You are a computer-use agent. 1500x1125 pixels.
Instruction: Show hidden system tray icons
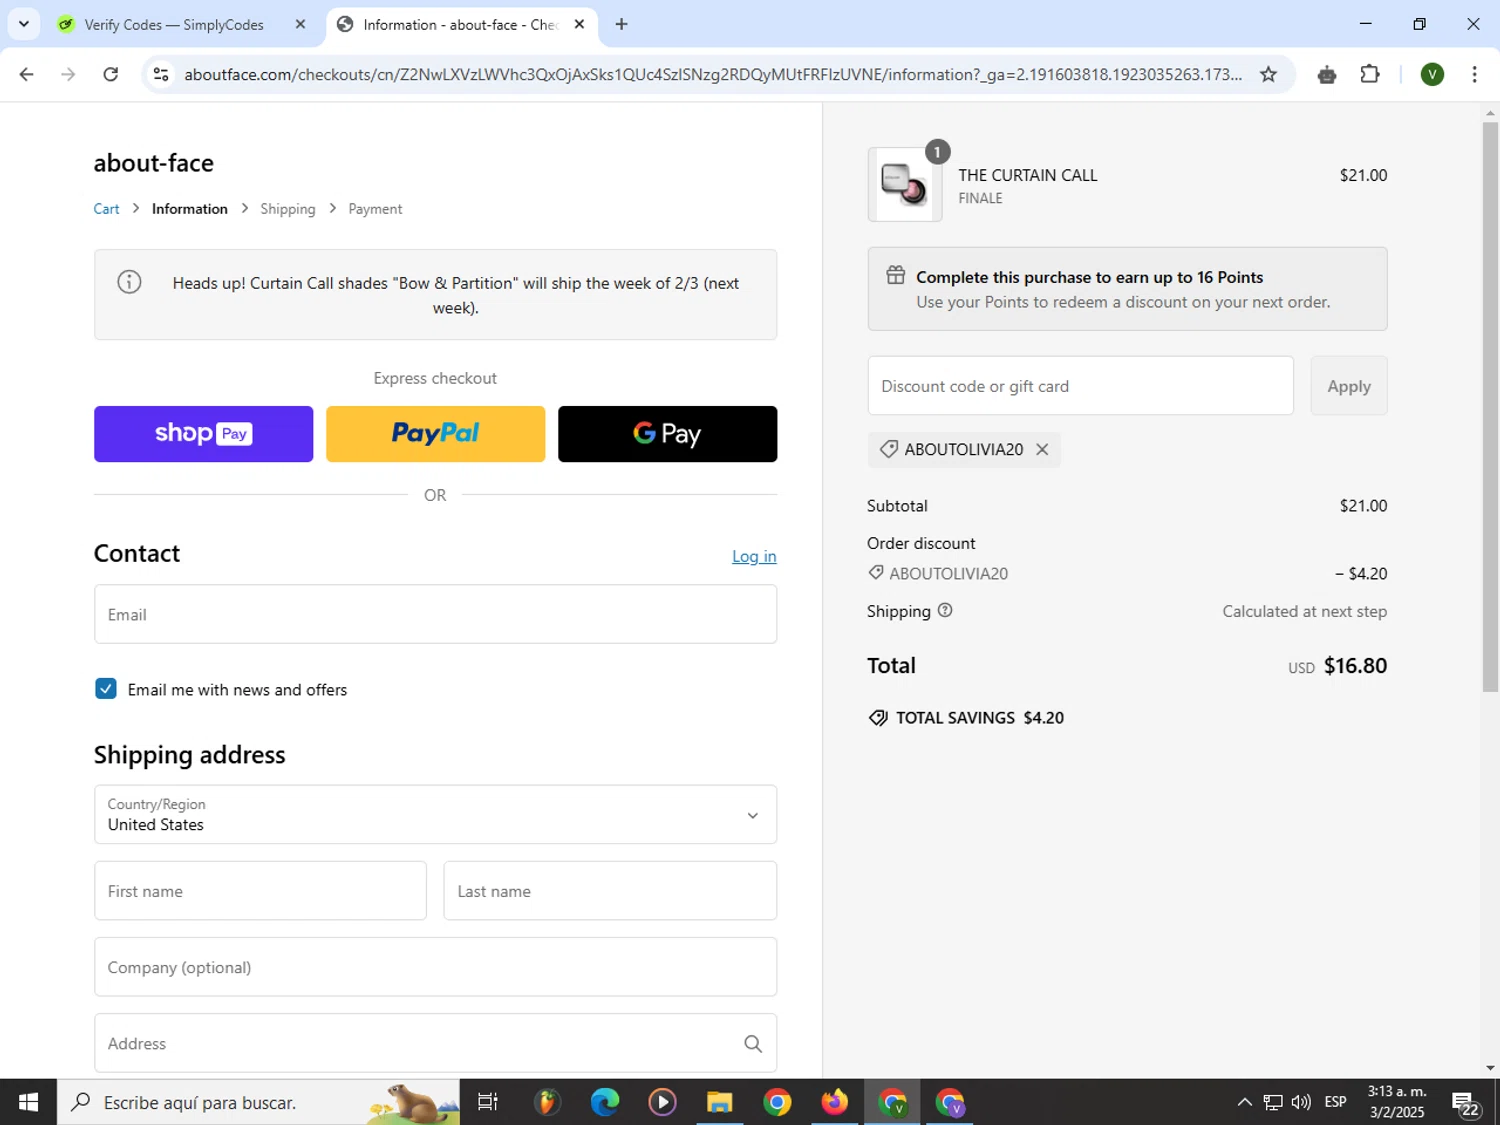tap(1244, 1102)
